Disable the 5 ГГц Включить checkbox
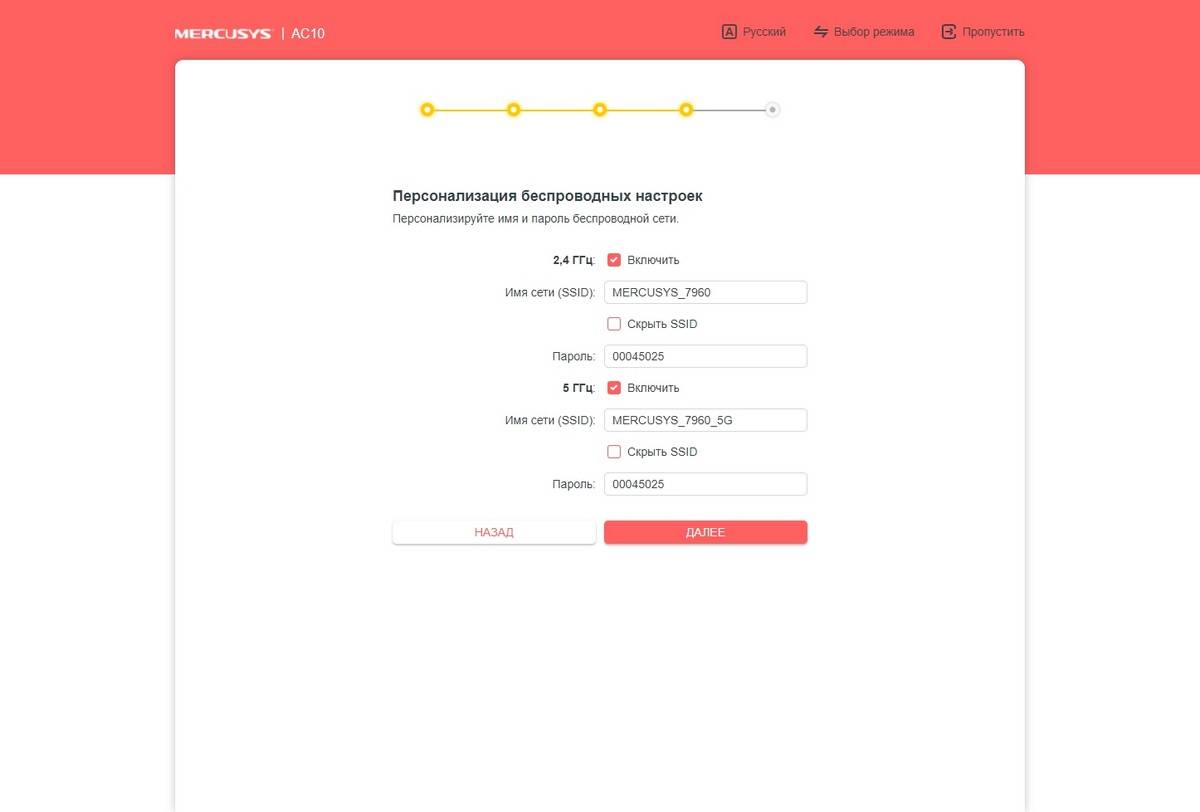This screenshot has width=1200, height=812. click(614, 388)
